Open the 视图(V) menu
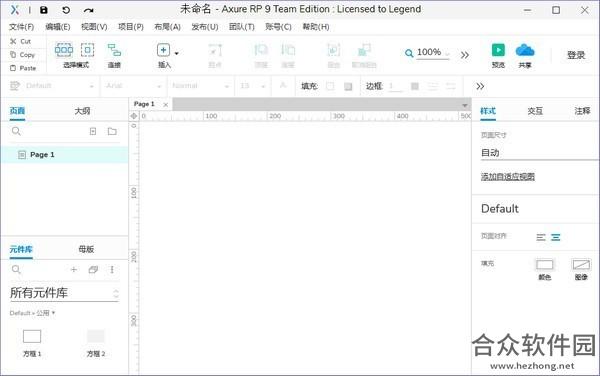This screenshot has height=376, width=600. [x=94, y=27]
